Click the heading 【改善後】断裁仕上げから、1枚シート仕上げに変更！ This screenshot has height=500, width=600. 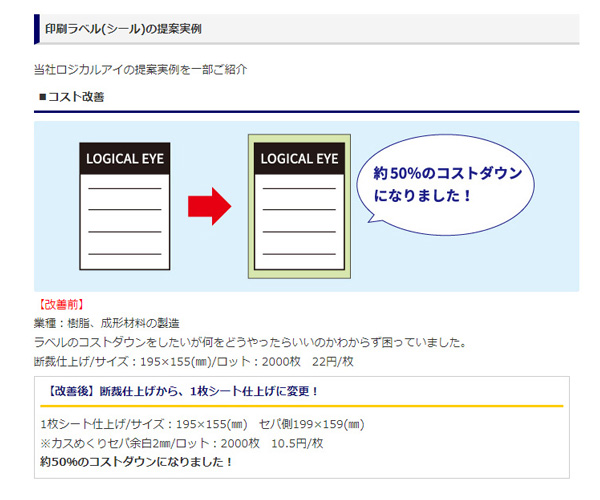point(182,391)
